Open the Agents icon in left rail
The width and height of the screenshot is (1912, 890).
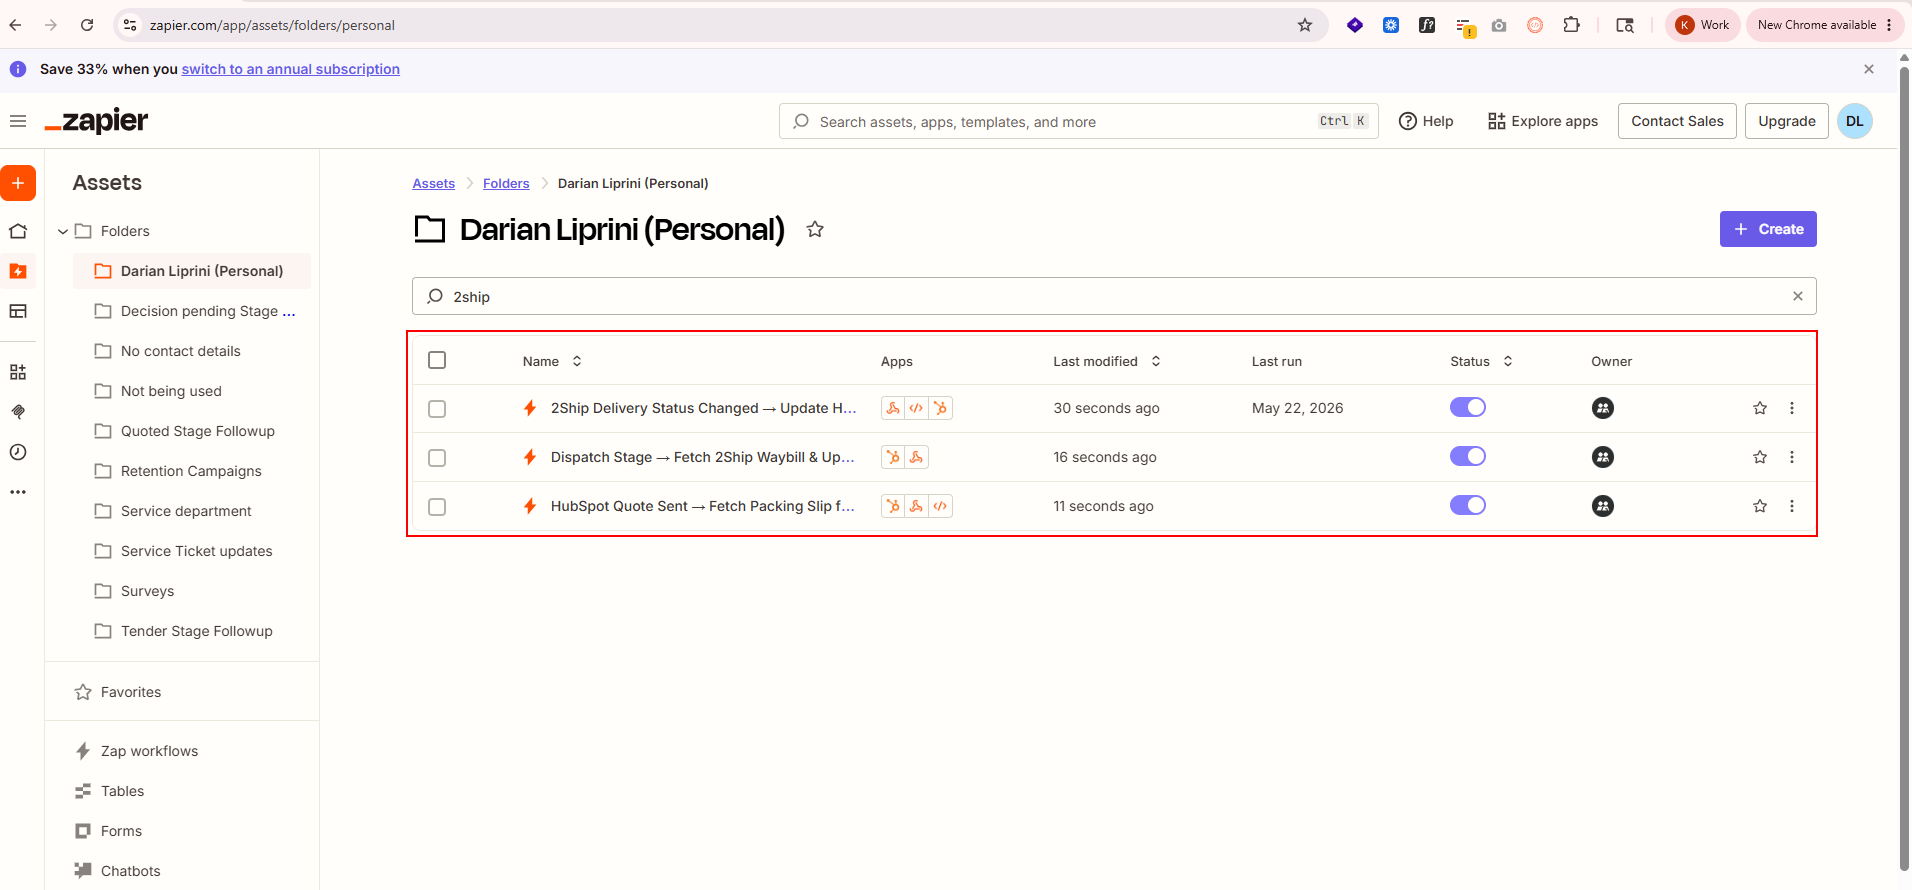[18, 412]
